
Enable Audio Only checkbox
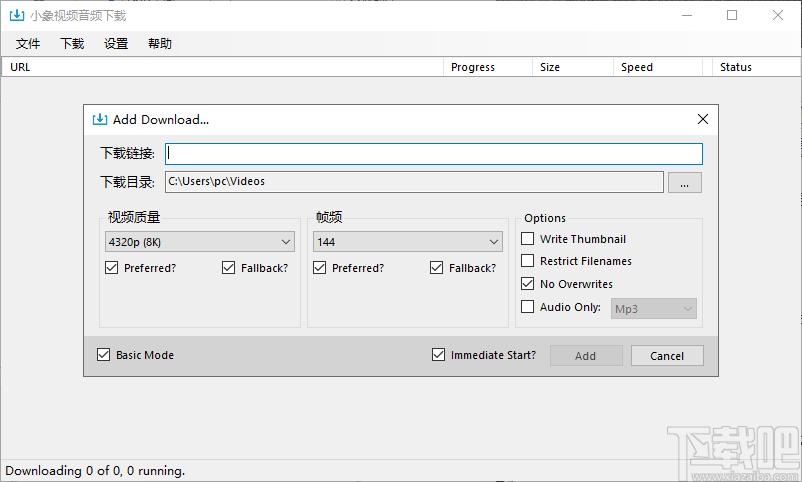click(x=527, y=306)
